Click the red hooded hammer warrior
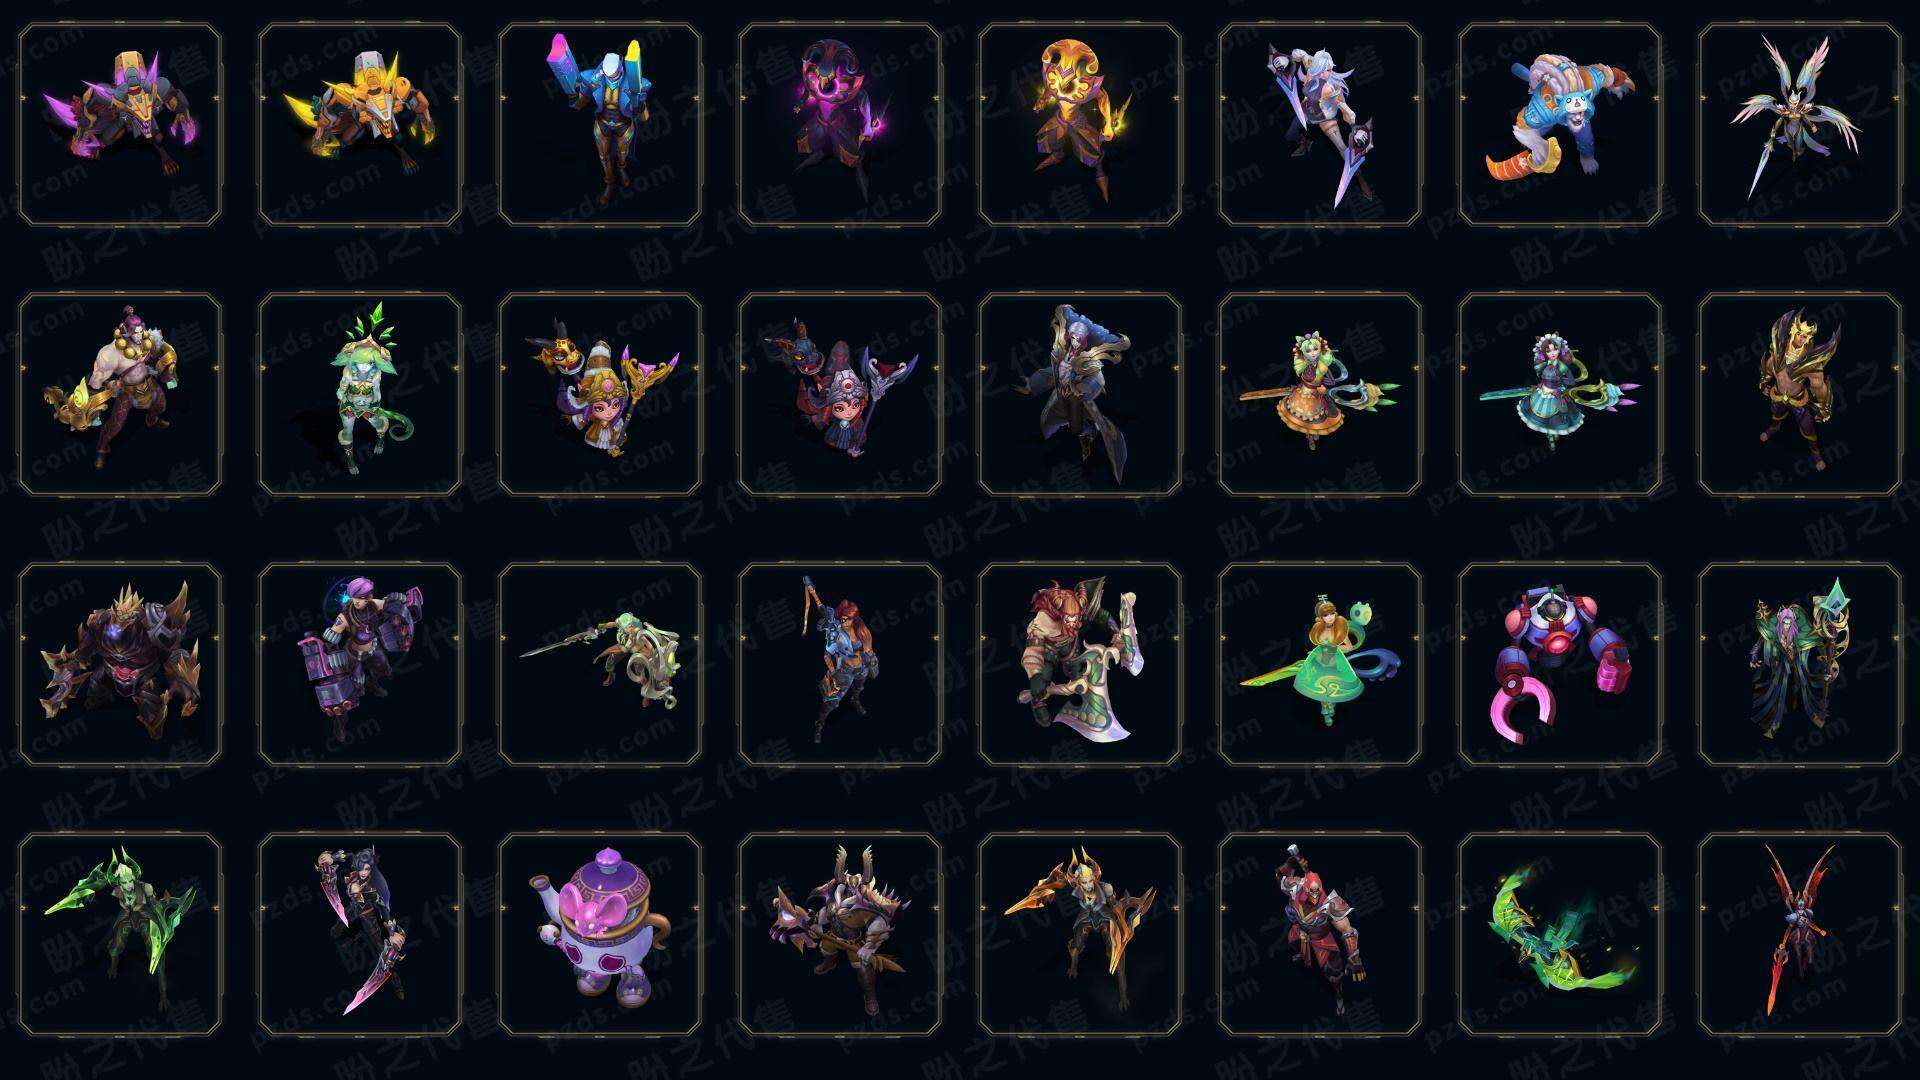The image size is (1920, 1080). click(1320, 934)
